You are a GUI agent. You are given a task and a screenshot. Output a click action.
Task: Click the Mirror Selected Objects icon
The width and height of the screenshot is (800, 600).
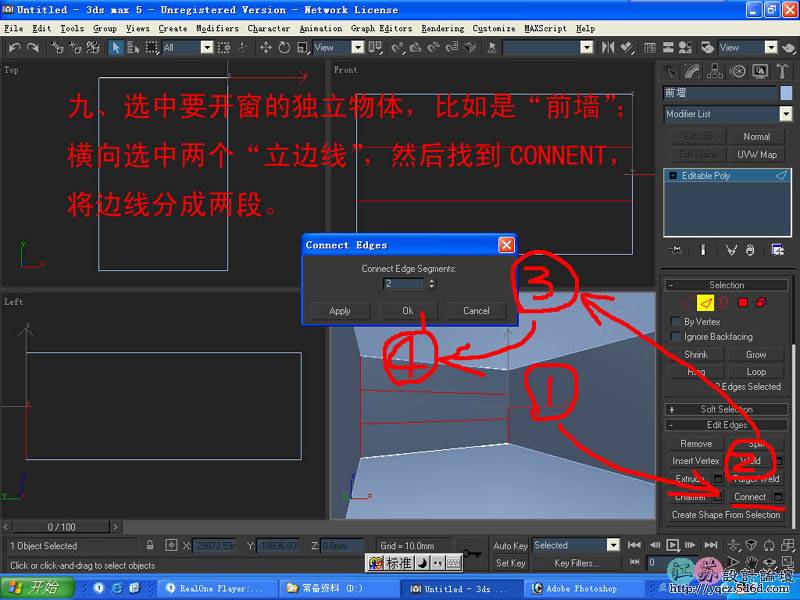[607, 48]
